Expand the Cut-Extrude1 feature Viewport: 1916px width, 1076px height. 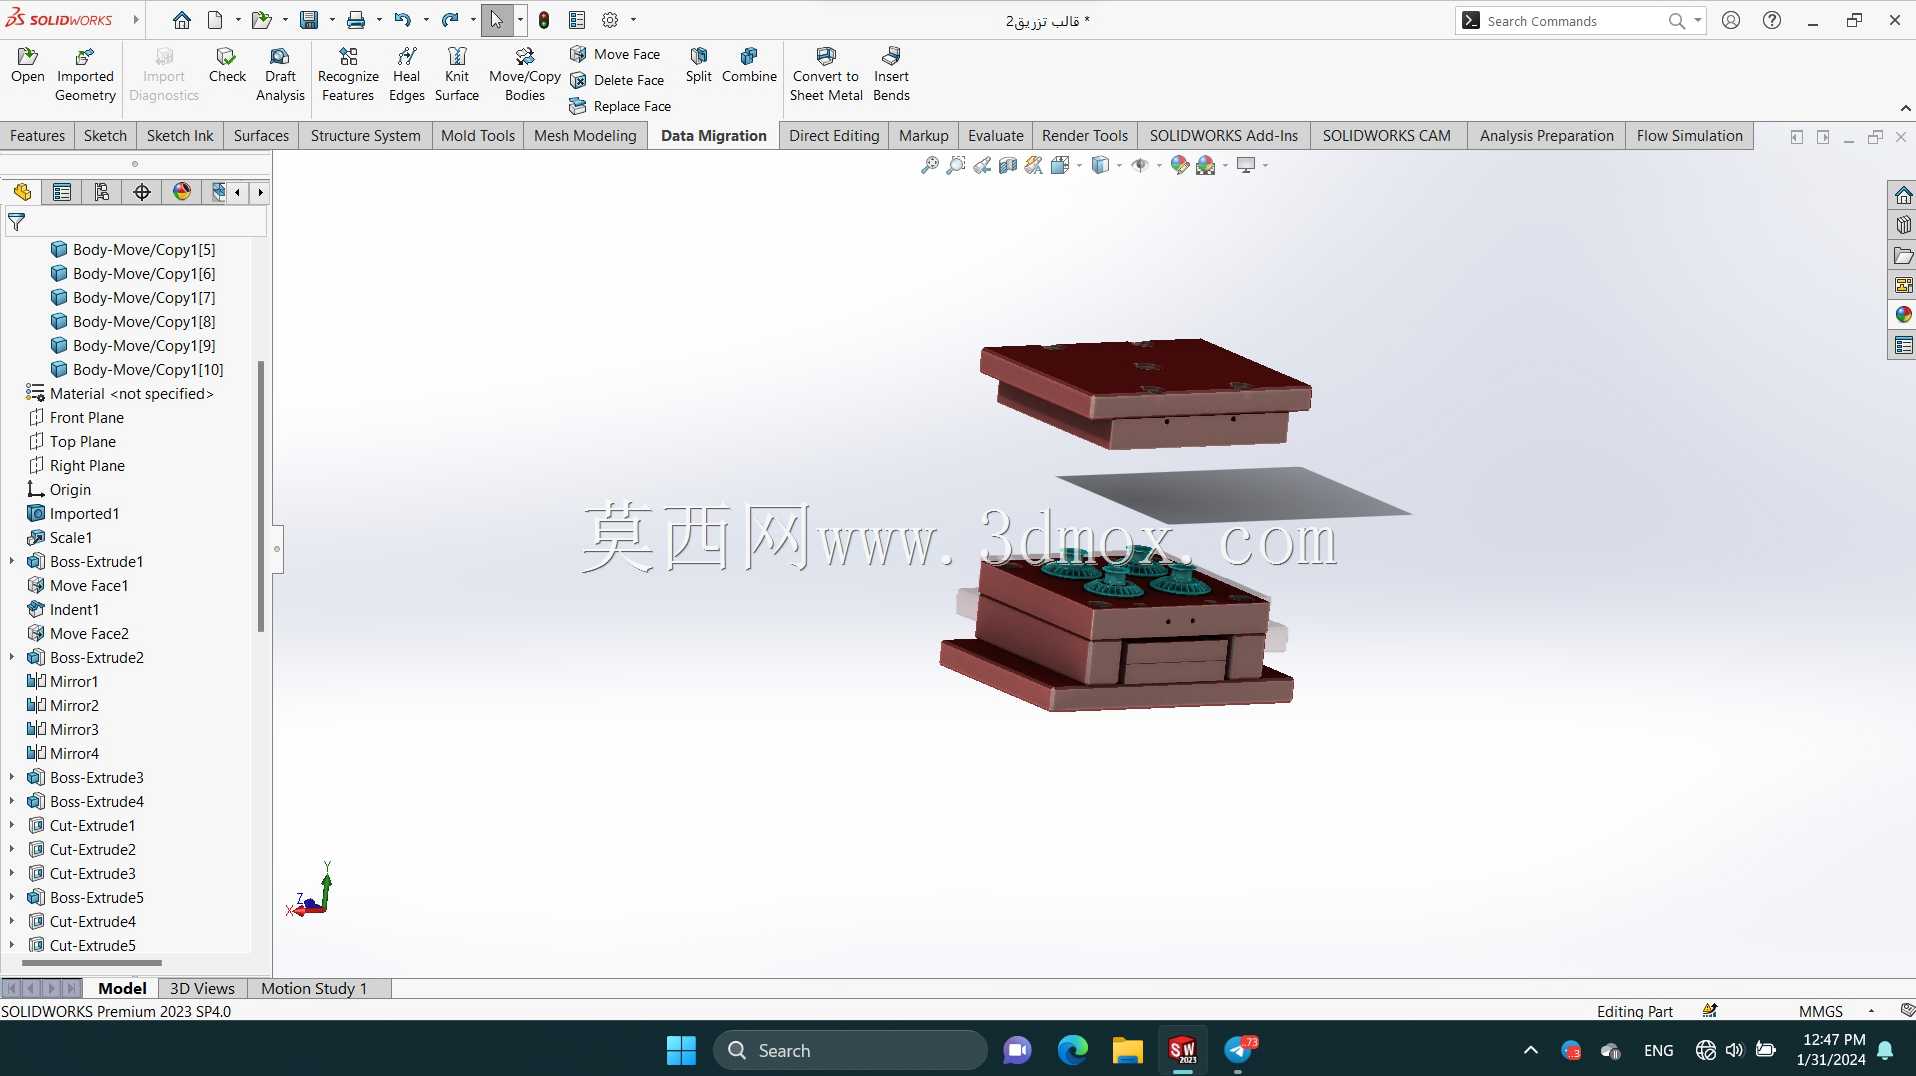[x=12, y=825]
